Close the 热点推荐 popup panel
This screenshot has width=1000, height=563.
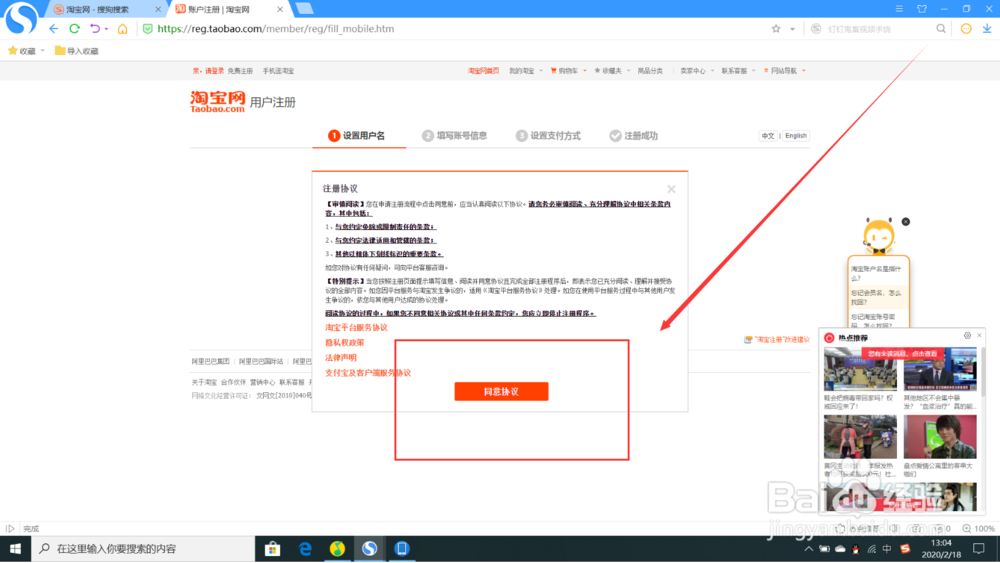tap(980, 335)
